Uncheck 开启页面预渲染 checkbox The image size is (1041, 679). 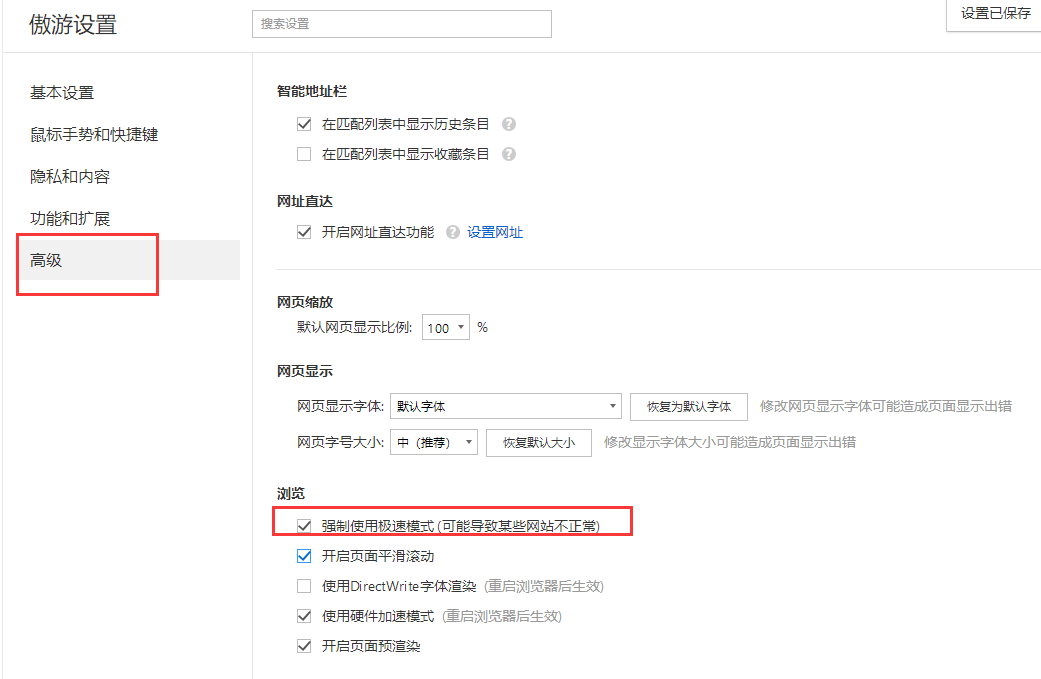click(x=305, y=647)
